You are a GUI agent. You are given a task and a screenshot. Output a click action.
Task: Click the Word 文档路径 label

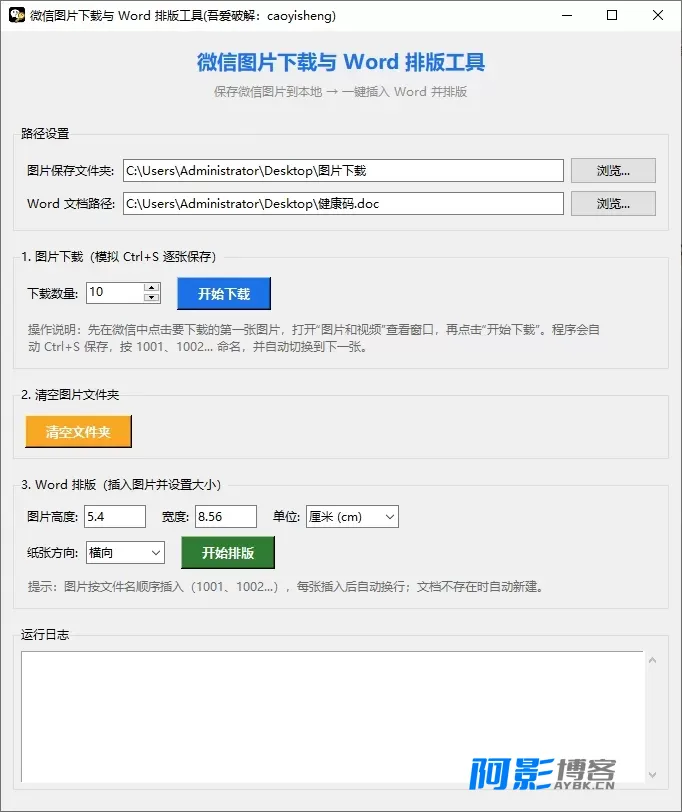click(x=71, y=204)
